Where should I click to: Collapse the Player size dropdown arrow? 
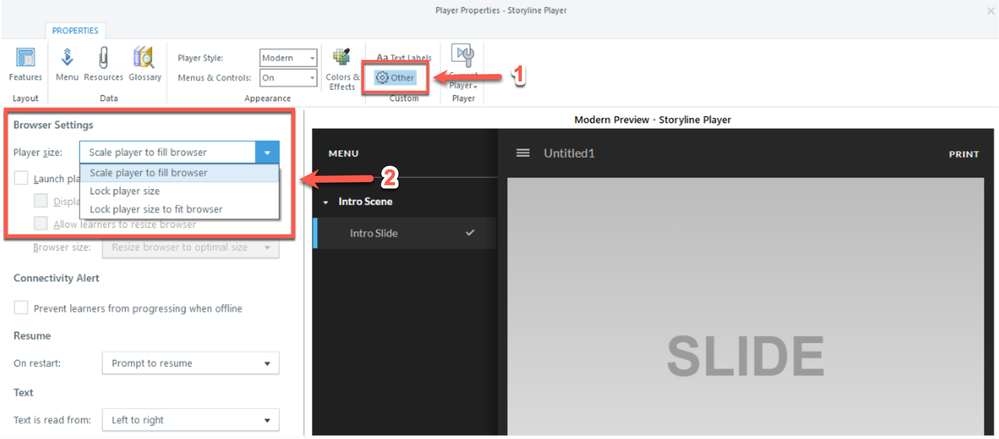(267, 152)
